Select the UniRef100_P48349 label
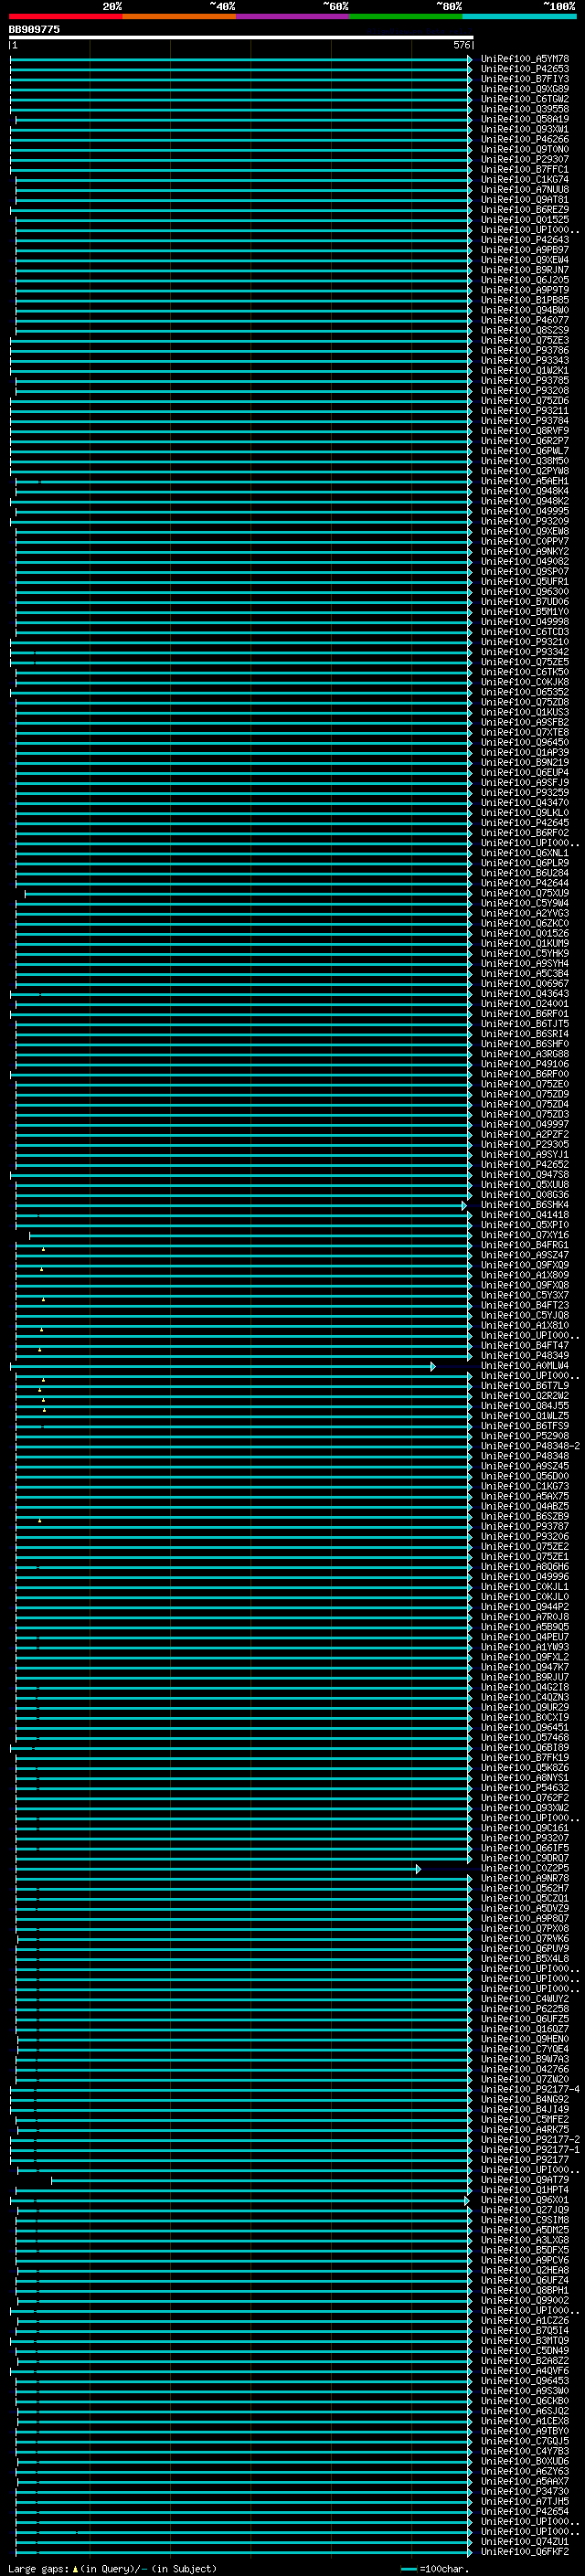585x2576 pixels. tap(525, 1355)
